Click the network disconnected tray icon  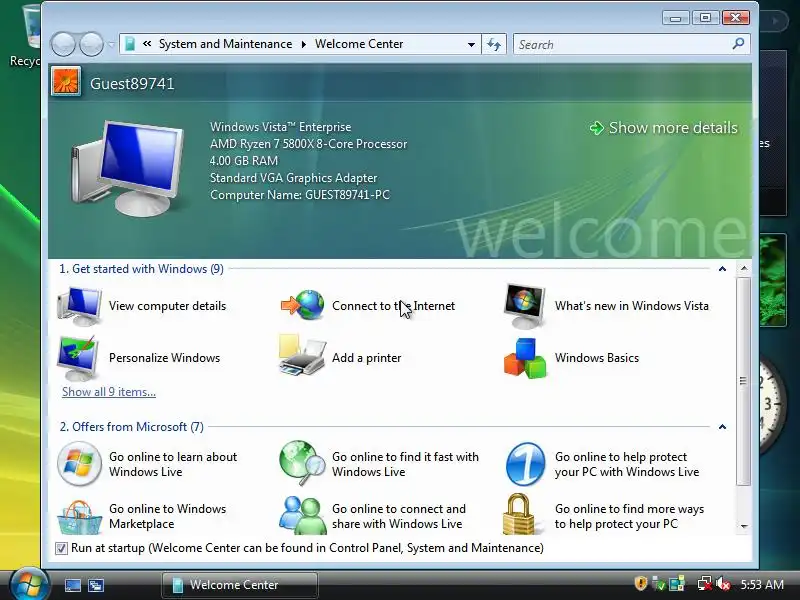705,584
